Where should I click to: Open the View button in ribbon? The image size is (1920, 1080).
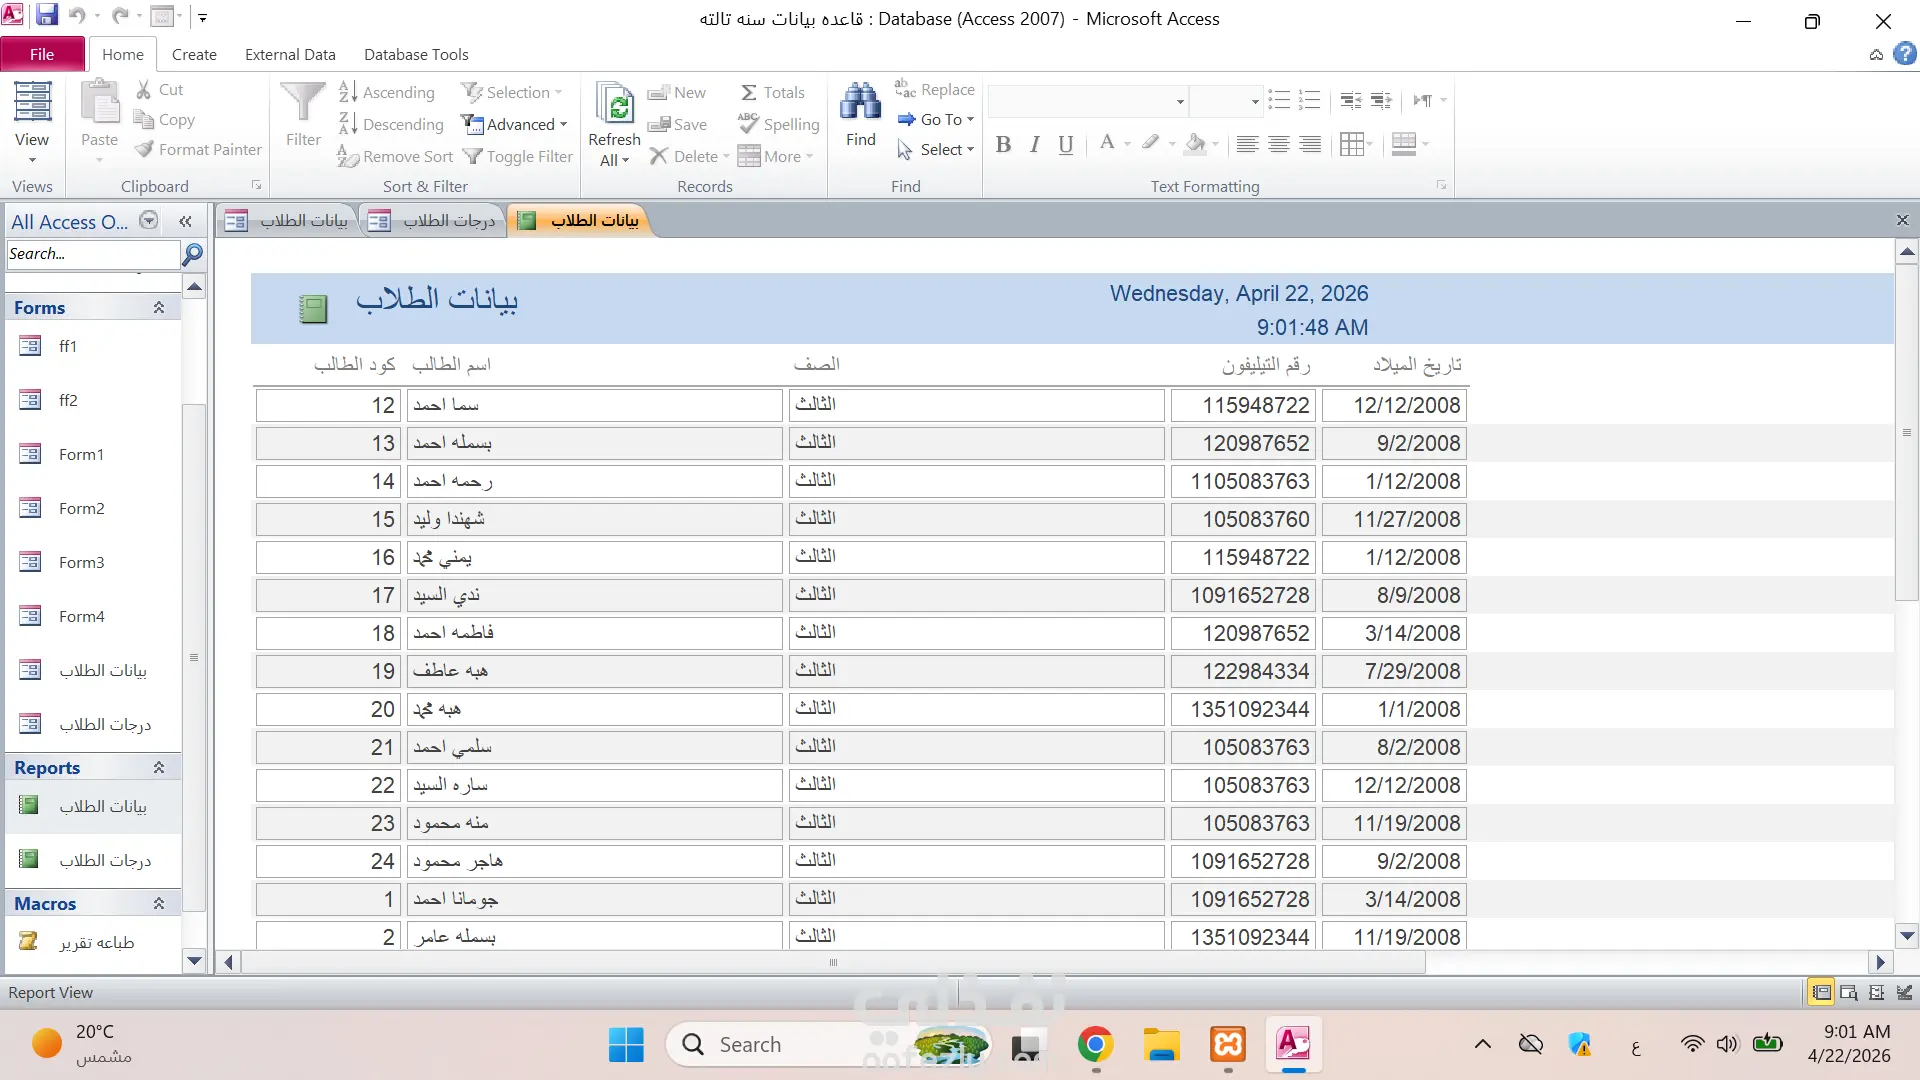pyautogui.click(x=32, y=123)
